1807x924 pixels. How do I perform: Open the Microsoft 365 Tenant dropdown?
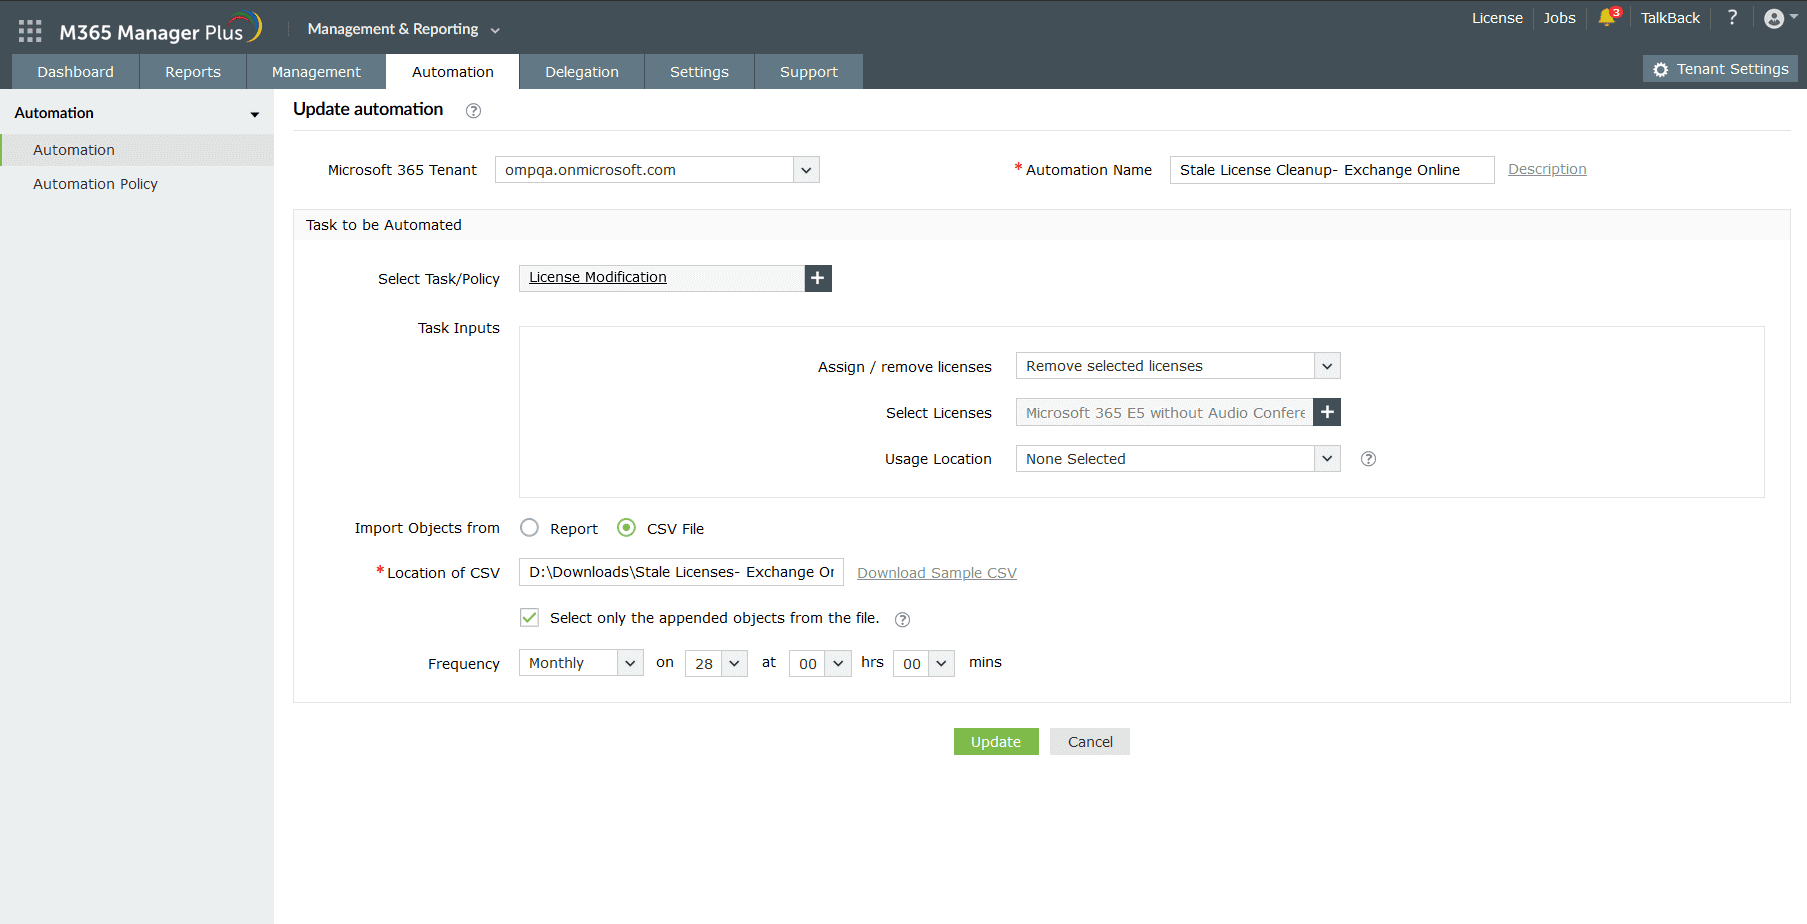coord(806,169)
